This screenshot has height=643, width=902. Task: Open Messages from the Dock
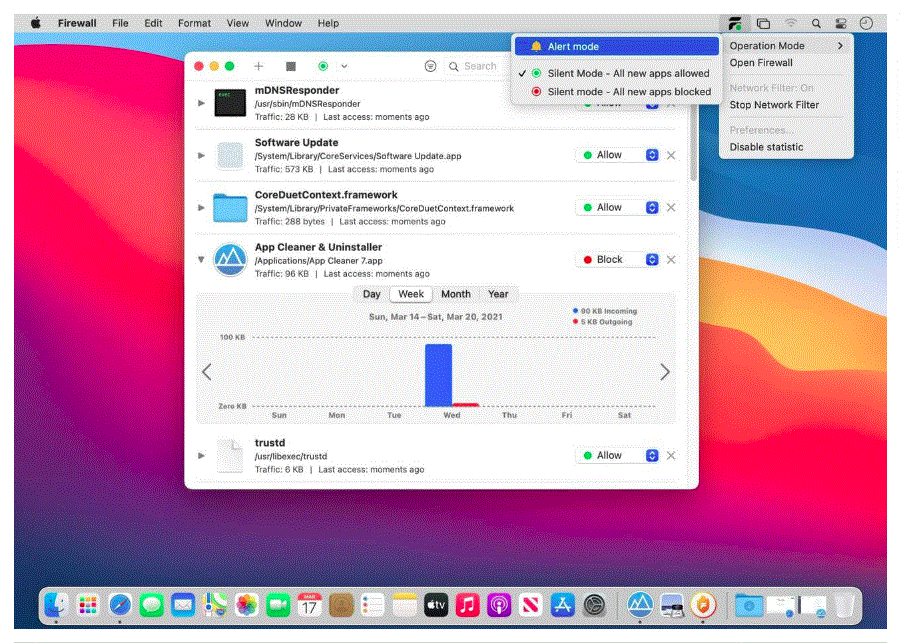coord(151,605)
